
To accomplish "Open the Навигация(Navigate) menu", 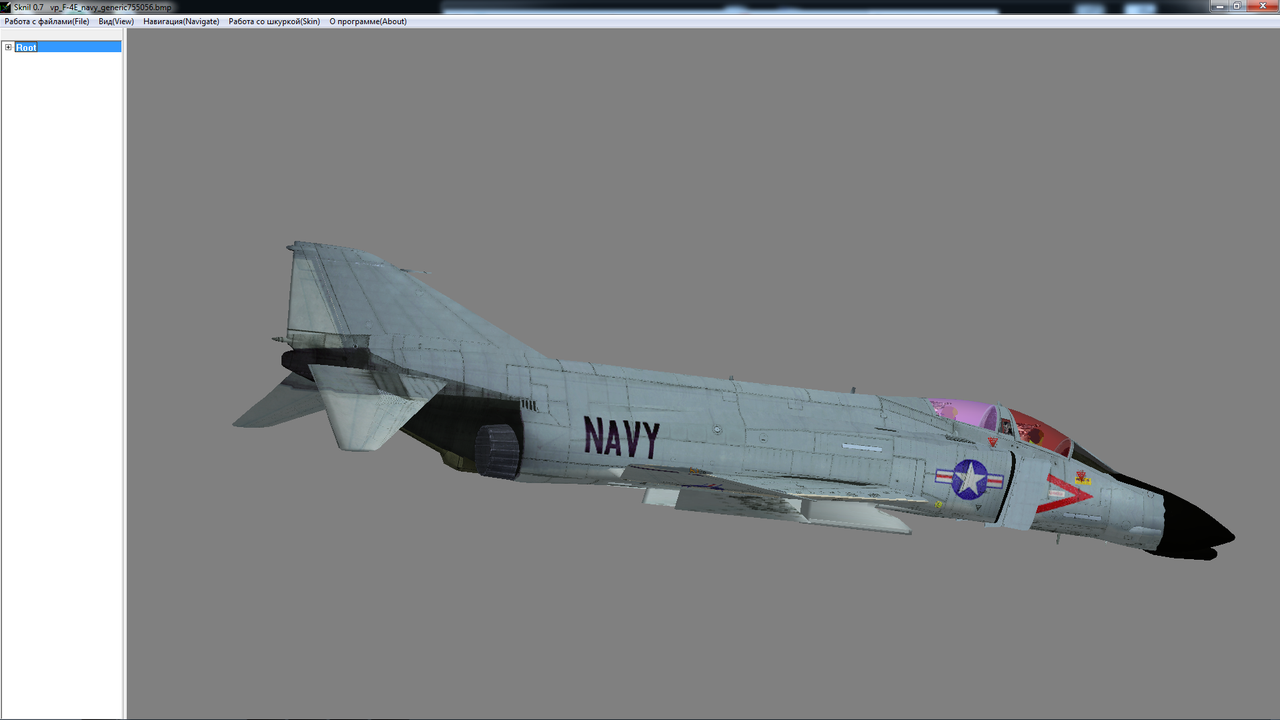I will [181, 21].
